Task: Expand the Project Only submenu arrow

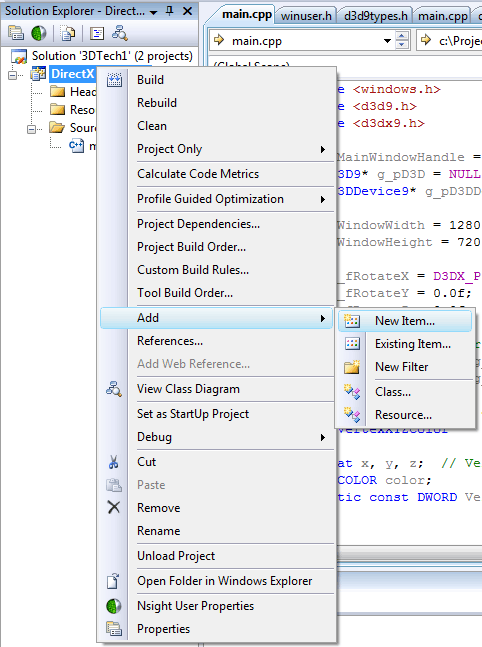Action: click(x=323, y=149)
